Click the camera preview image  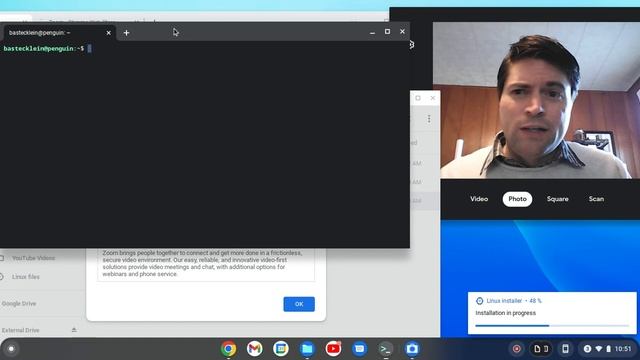point(536,100)
